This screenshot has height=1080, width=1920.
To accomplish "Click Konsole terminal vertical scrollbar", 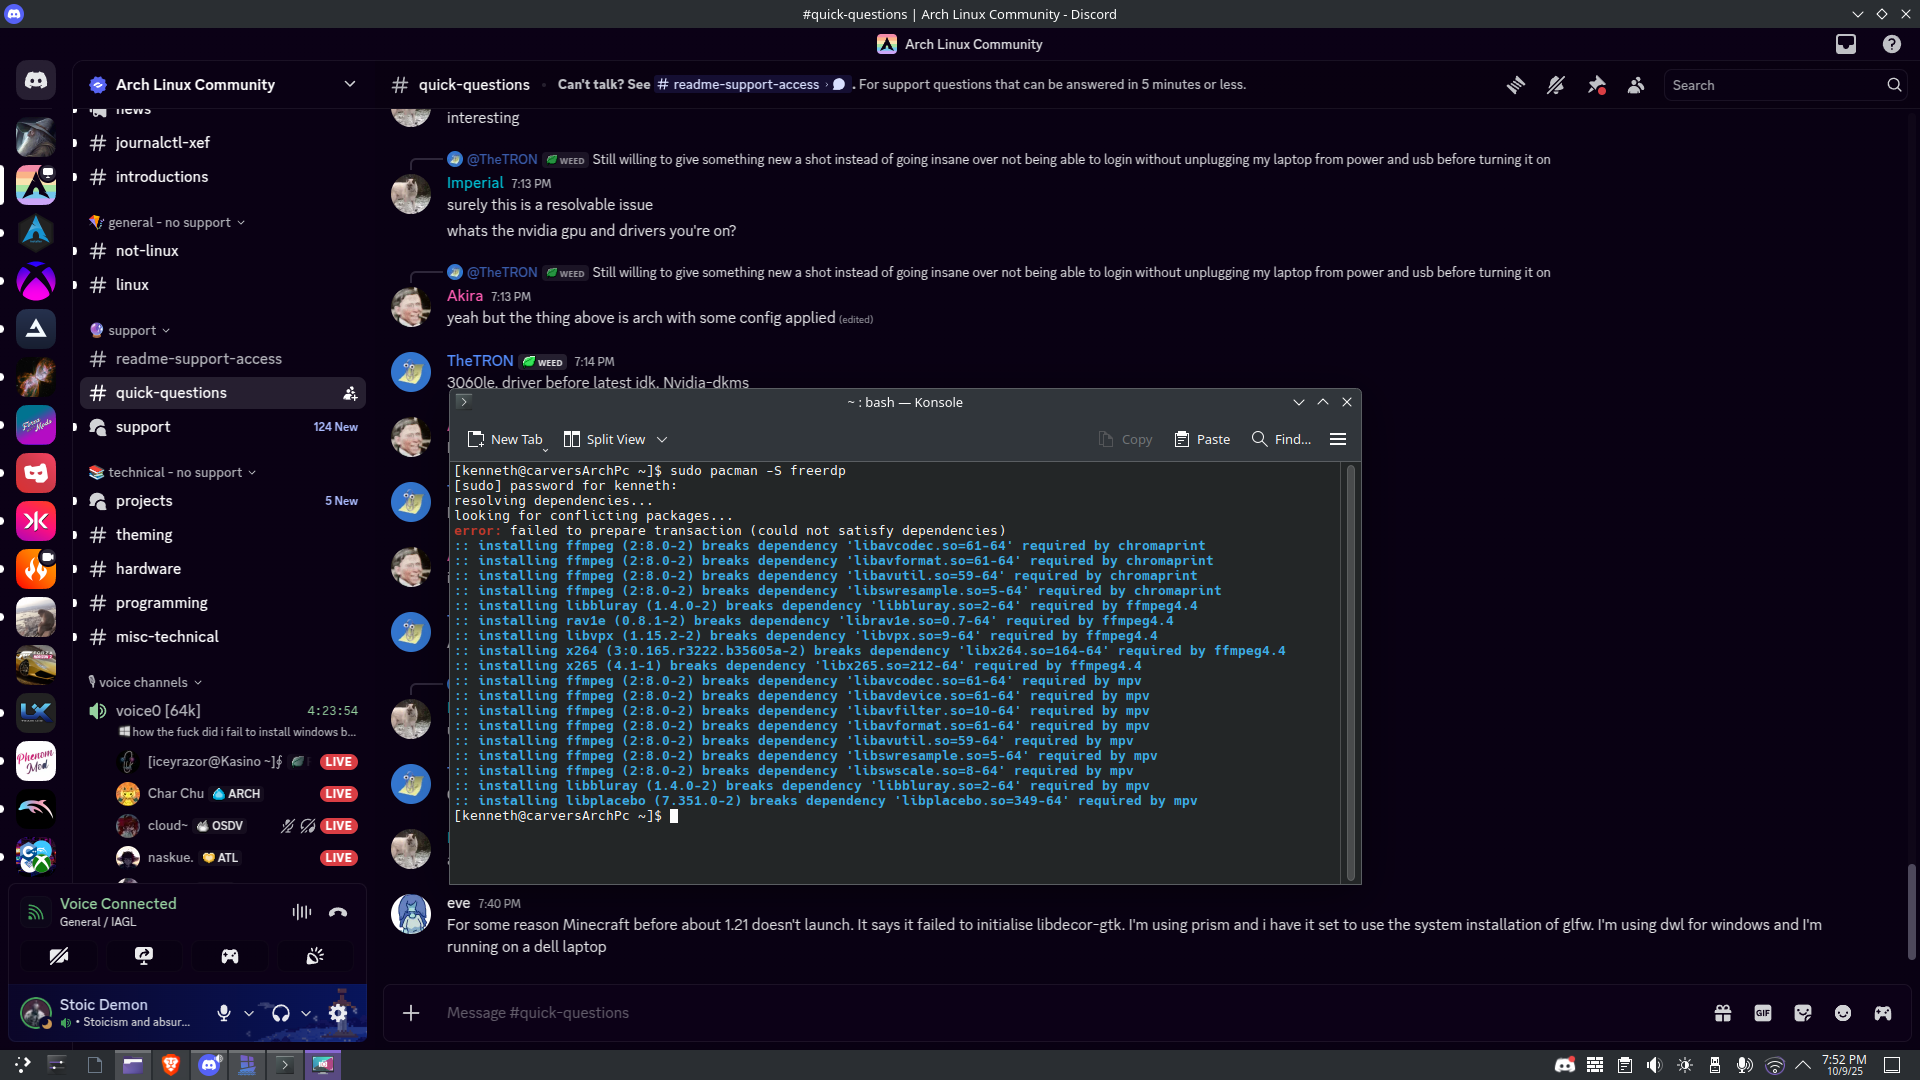I will (1351, 670).
